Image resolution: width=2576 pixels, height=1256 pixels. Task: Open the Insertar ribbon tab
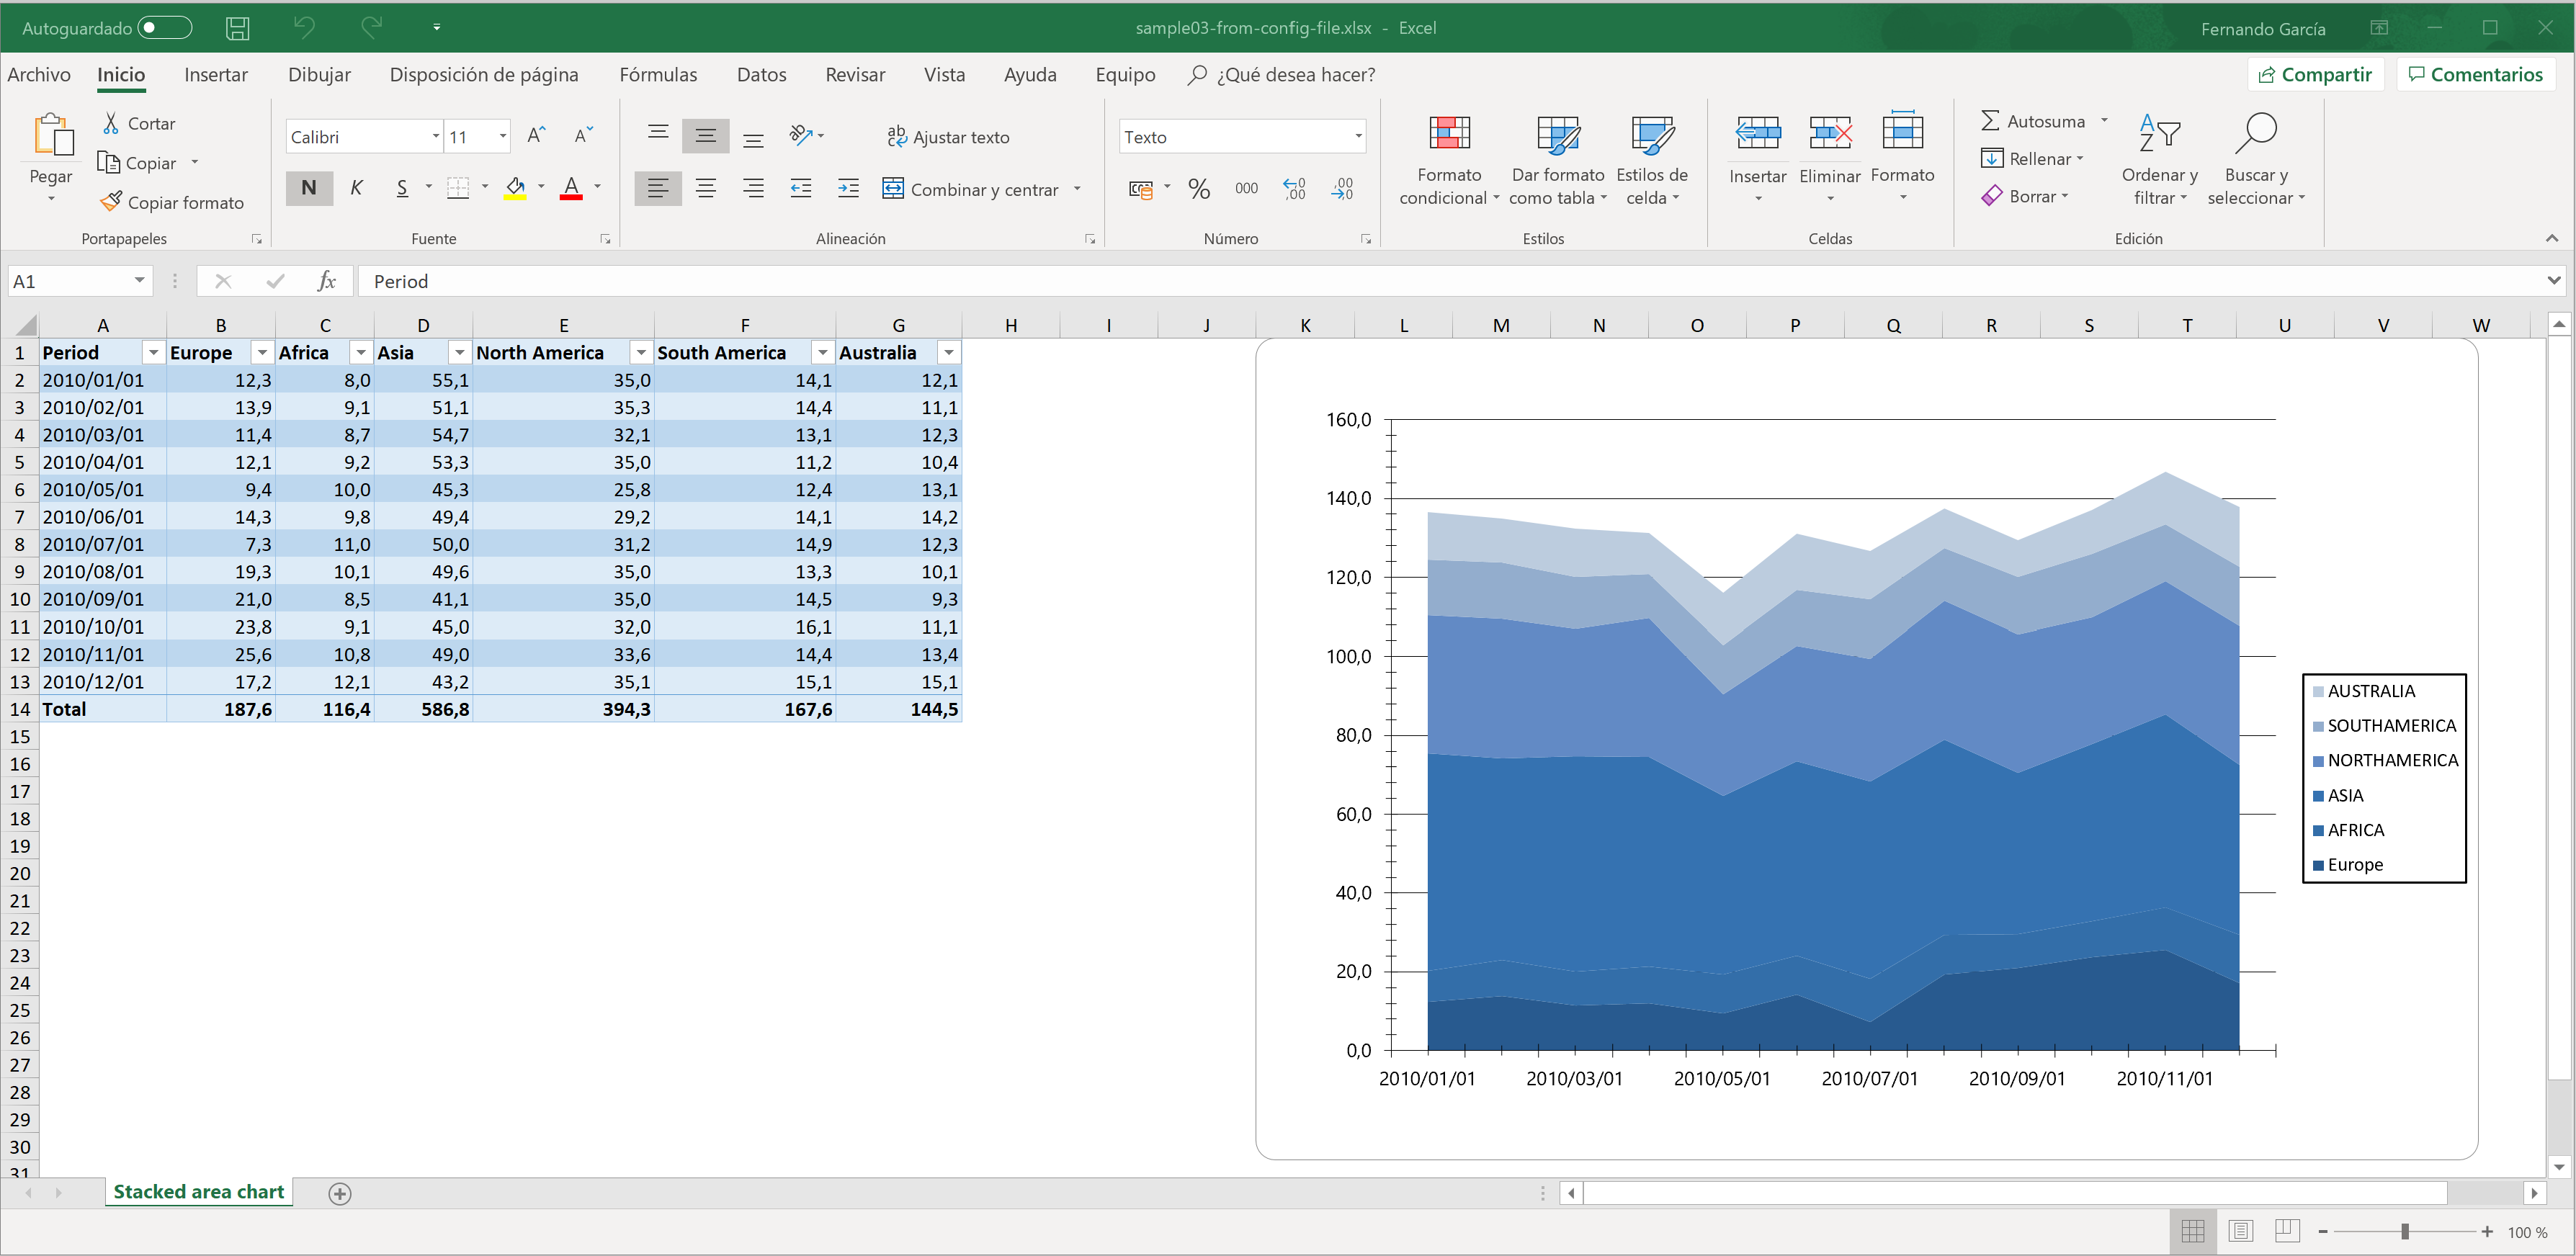pos(215,75)
